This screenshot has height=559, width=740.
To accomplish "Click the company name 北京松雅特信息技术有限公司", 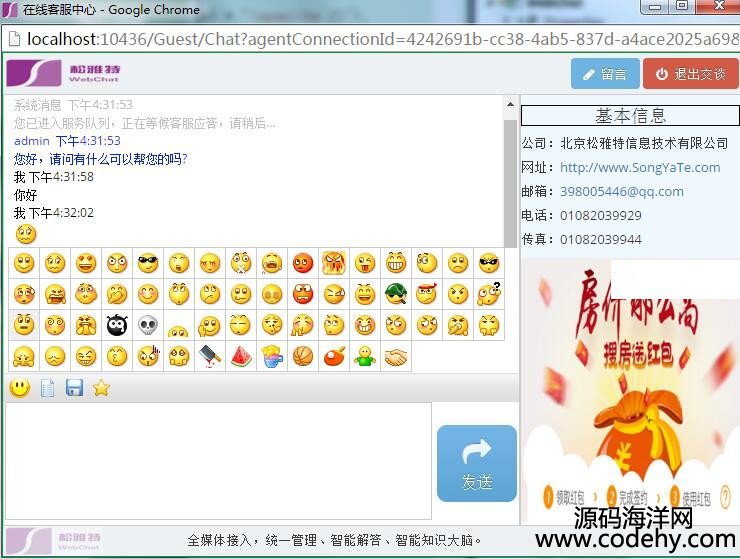I will (x=644, y=143).
